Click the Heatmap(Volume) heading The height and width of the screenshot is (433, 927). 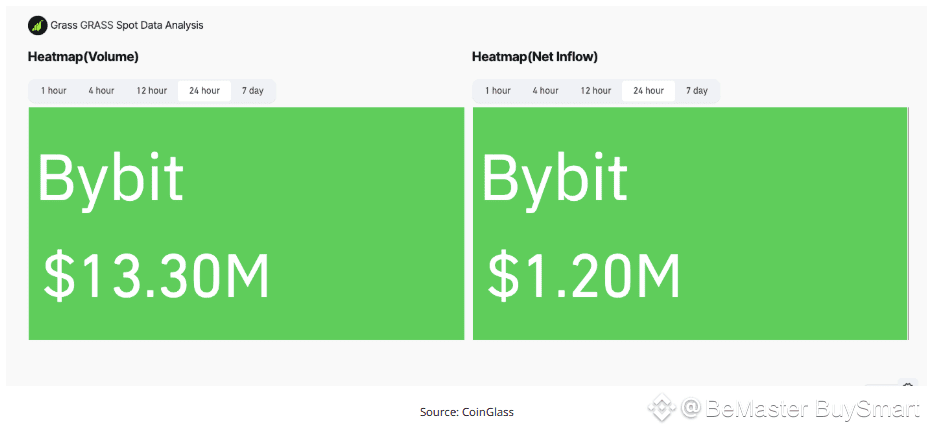83,57
